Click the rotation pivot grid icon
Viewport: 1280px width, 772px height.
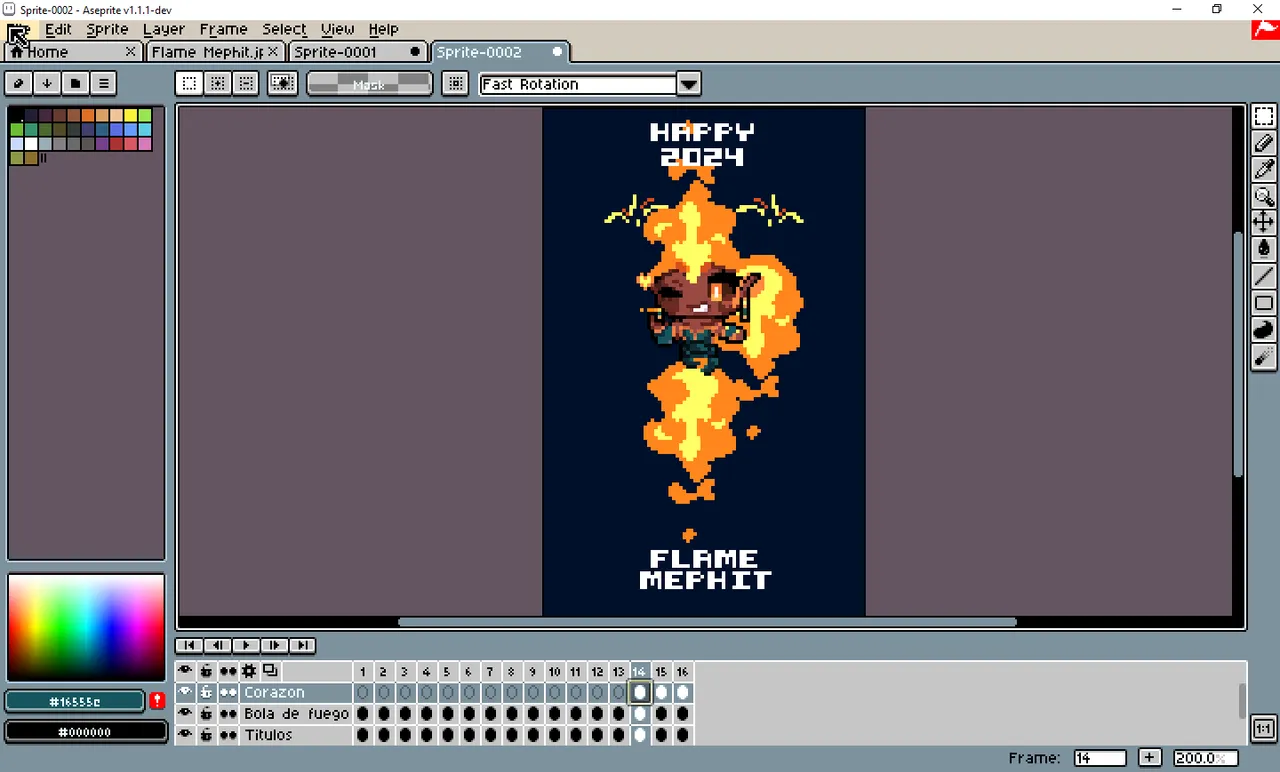tap(456, 84)
